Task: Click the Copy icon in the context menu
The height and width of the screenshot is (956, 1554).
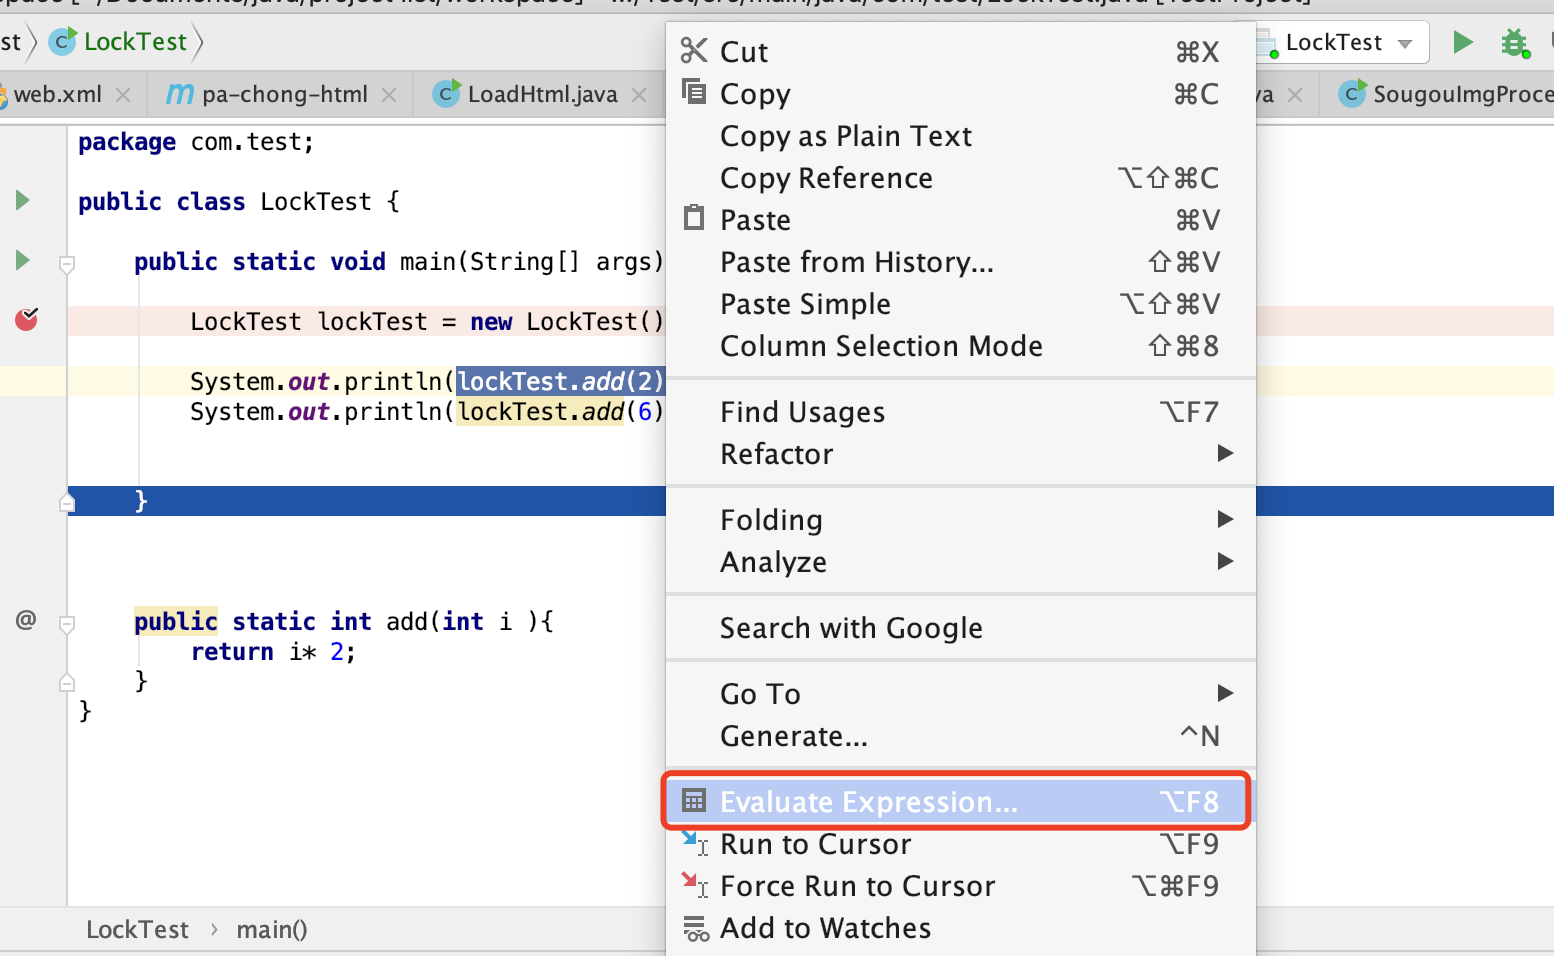Action: pos(693,91)
